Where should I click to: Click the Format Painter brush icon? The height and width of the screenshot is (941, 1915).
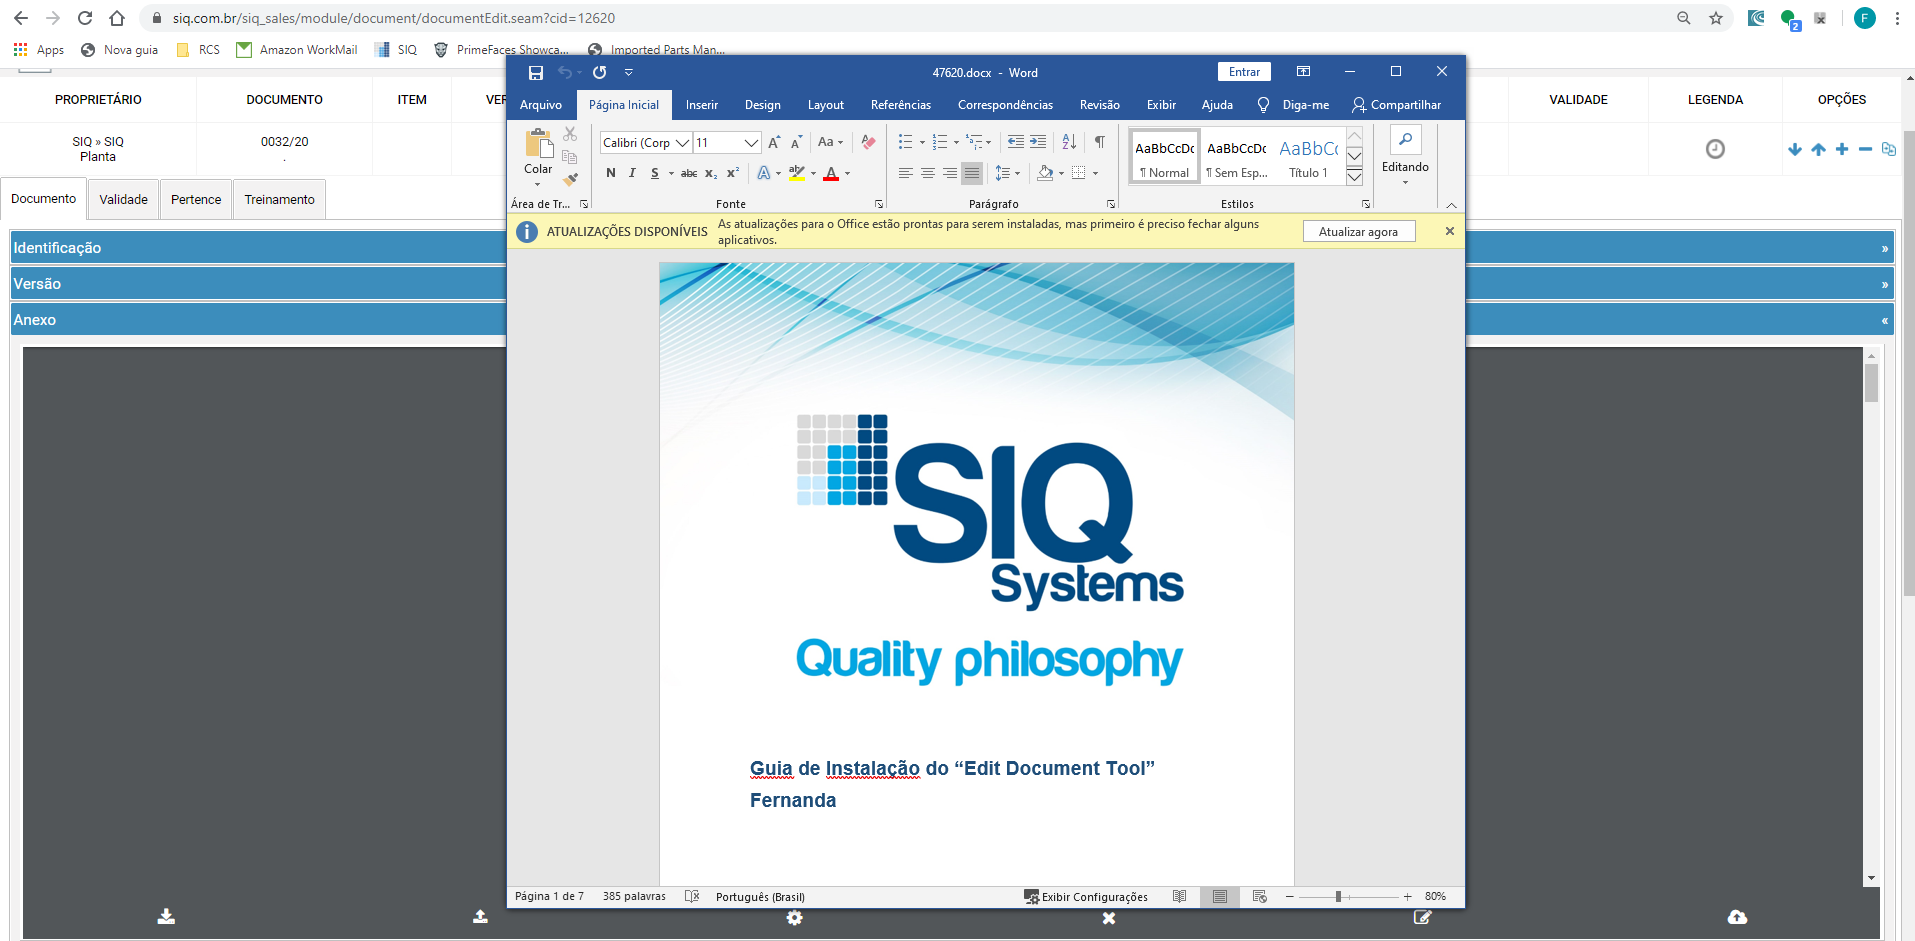[570, 180]
